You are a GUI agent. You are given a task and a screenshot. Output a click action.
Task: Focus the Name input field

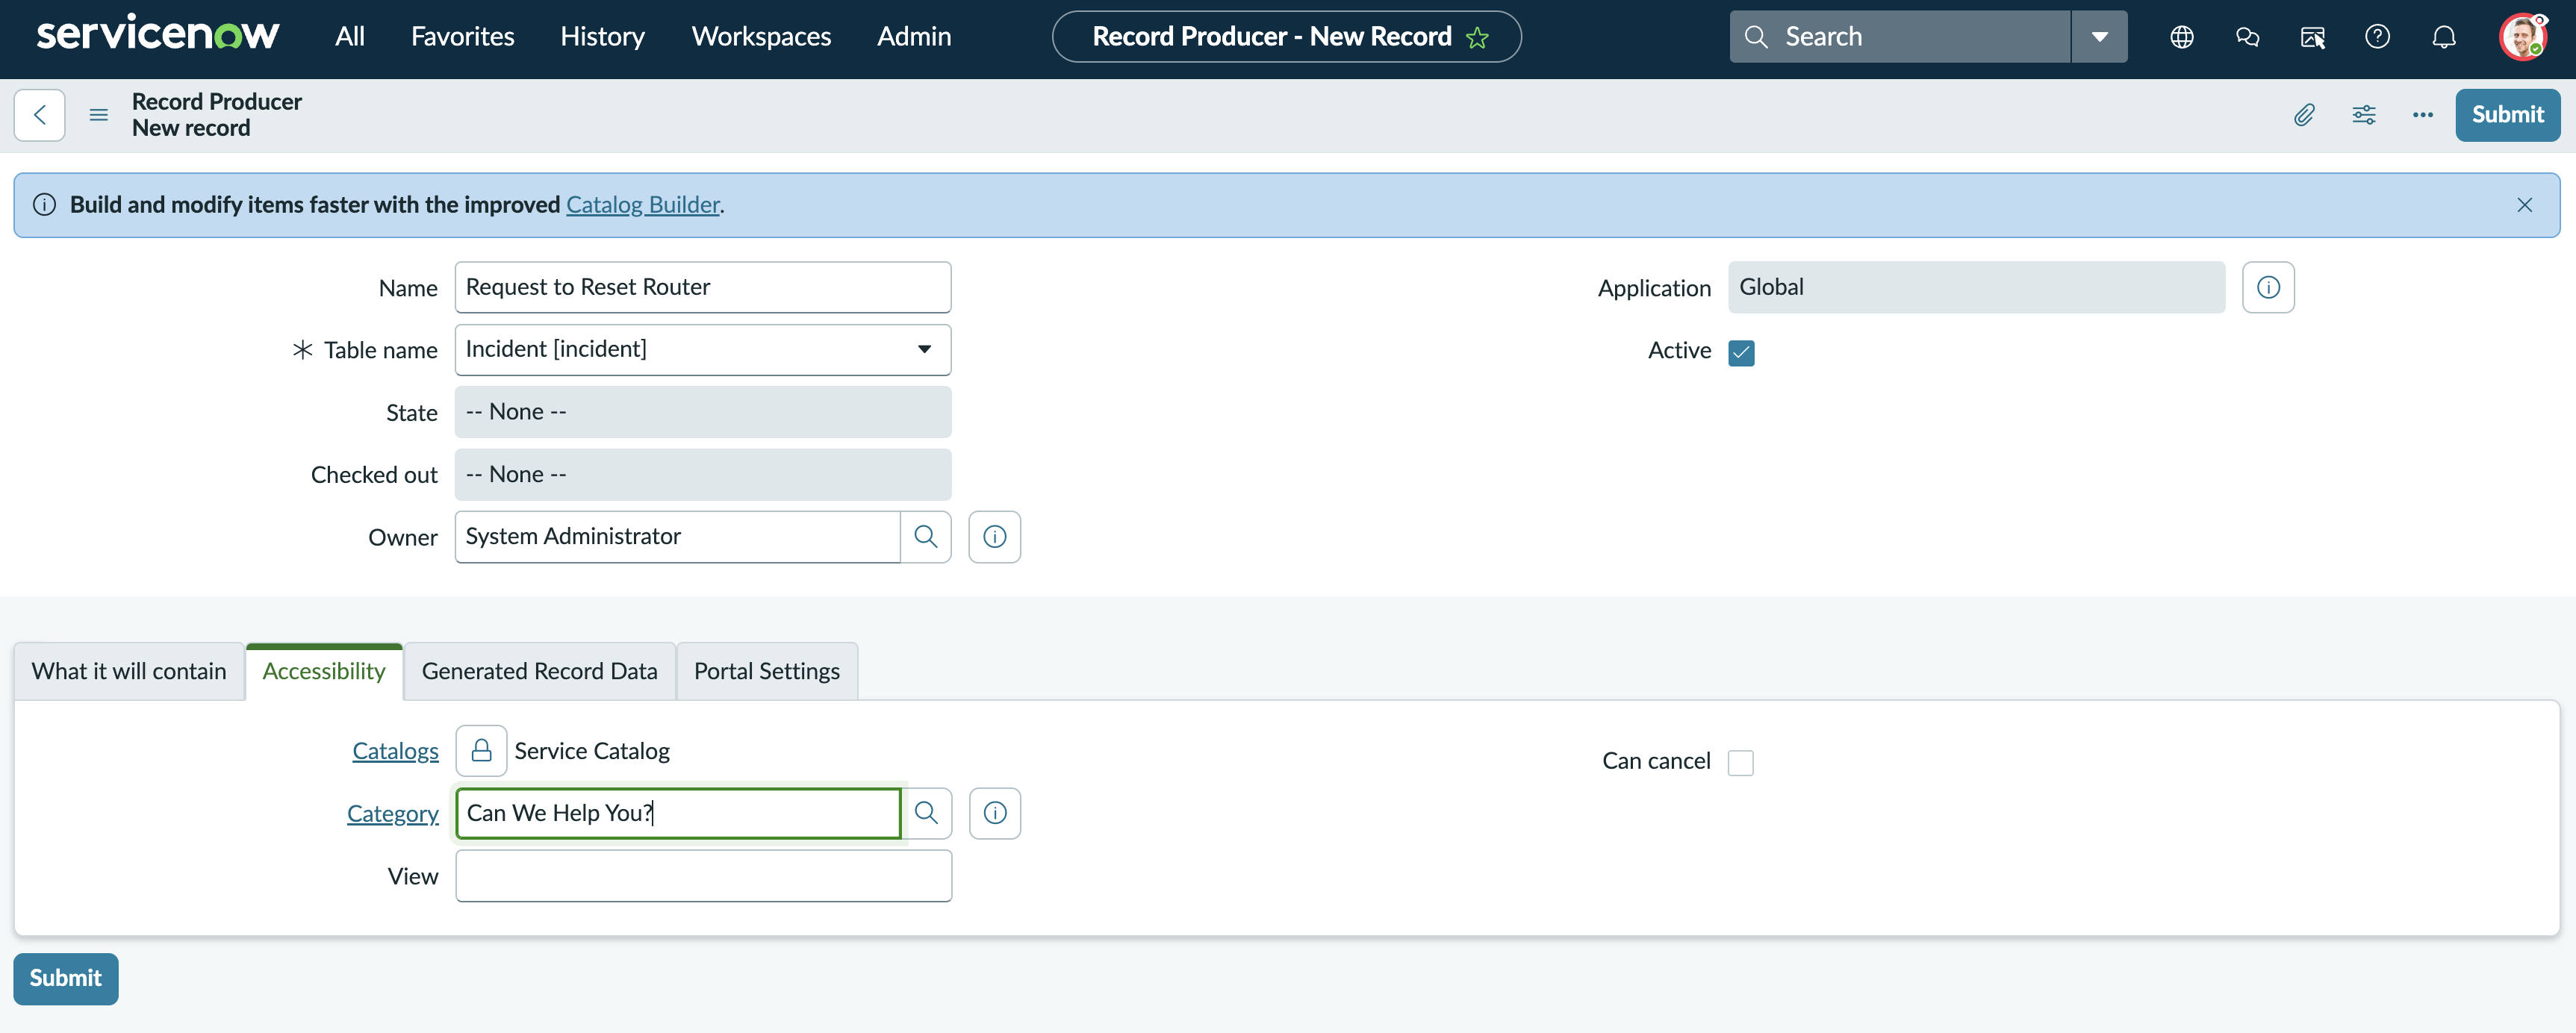[x=702, y=288]
